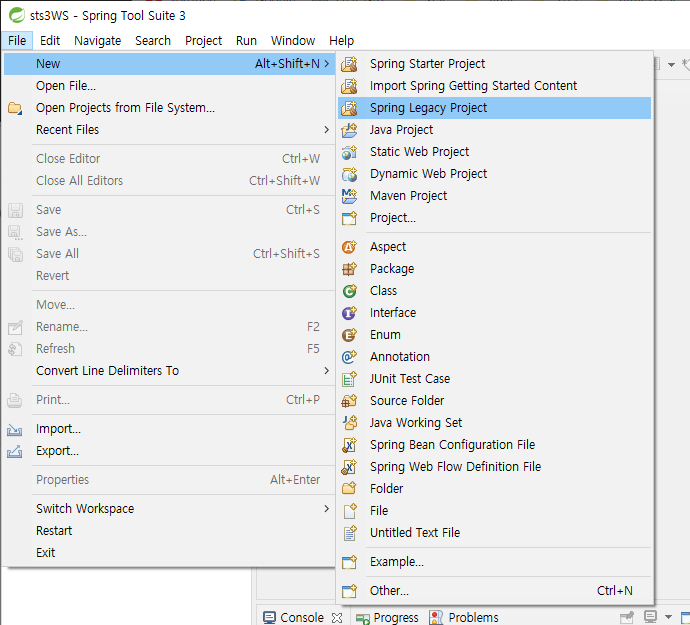Open the console view dropdown arrow
Screen dimensions: 690x625
[668, 617]
